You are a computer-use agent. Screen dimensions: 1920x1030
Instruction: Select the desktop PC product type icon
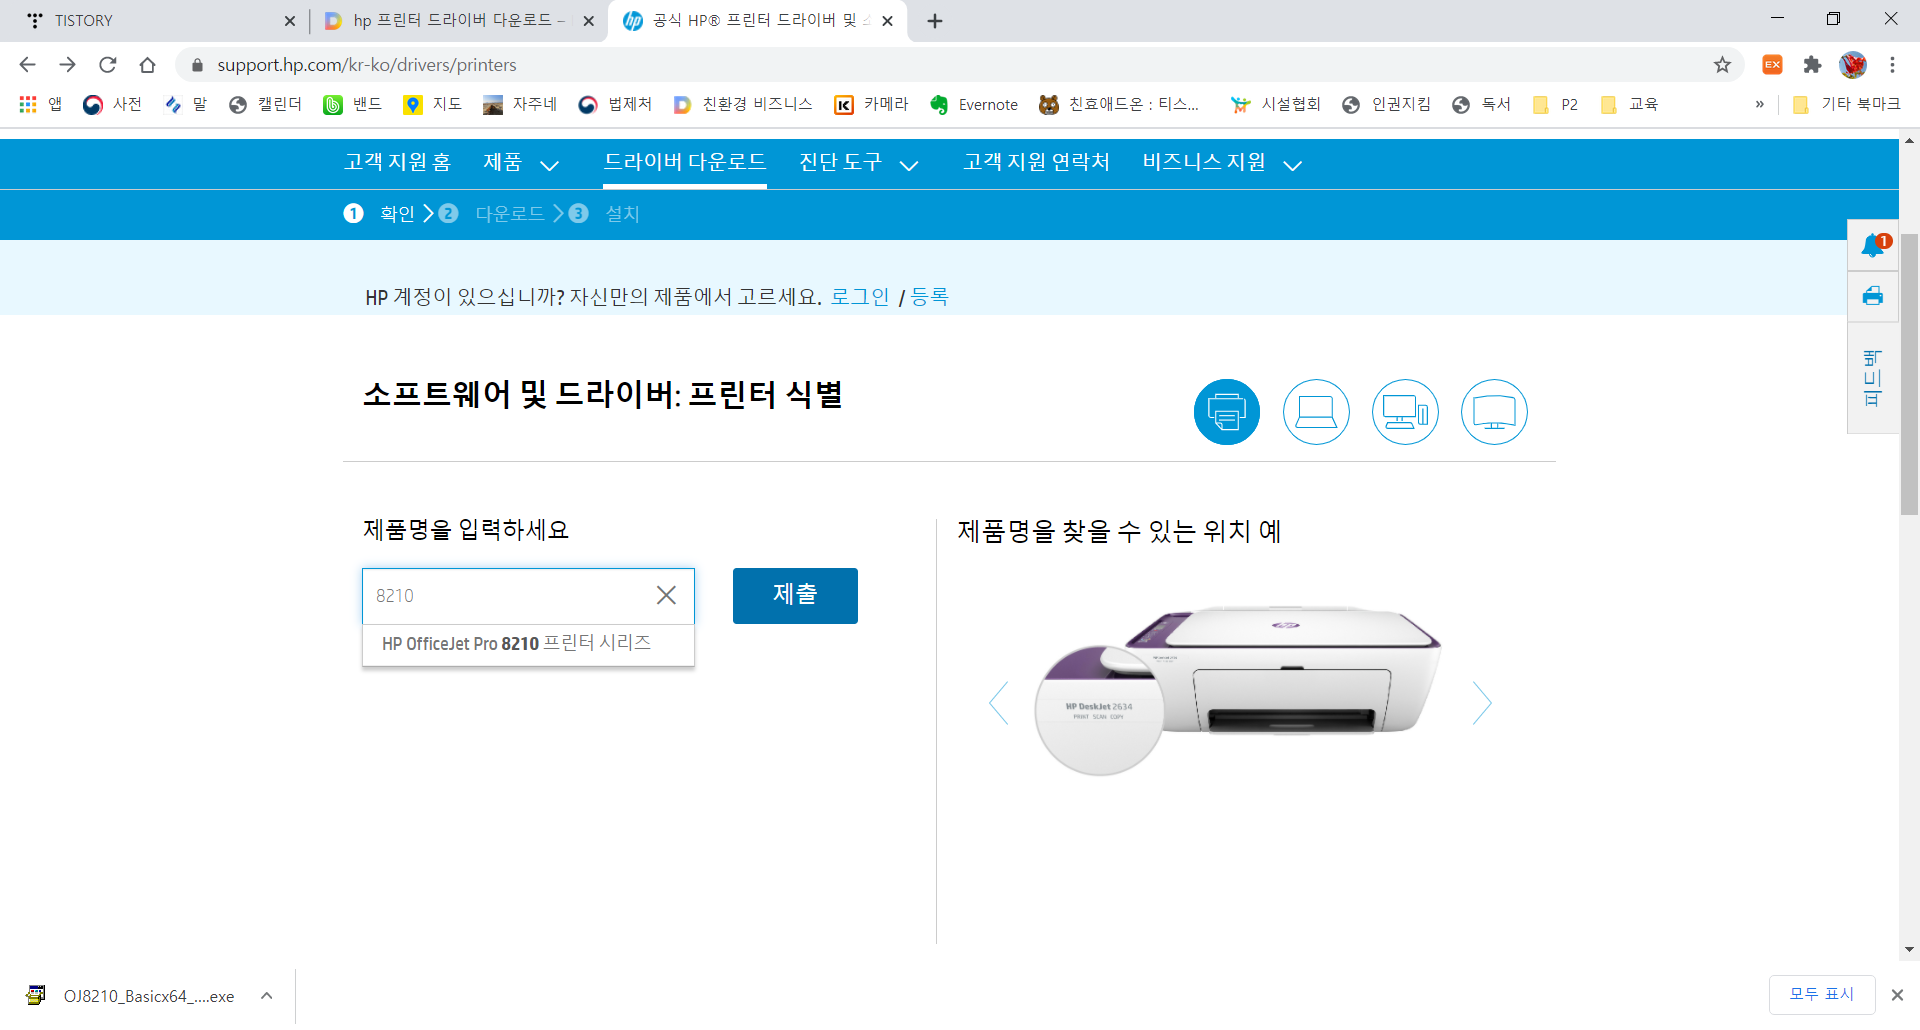coord(1405,412)
